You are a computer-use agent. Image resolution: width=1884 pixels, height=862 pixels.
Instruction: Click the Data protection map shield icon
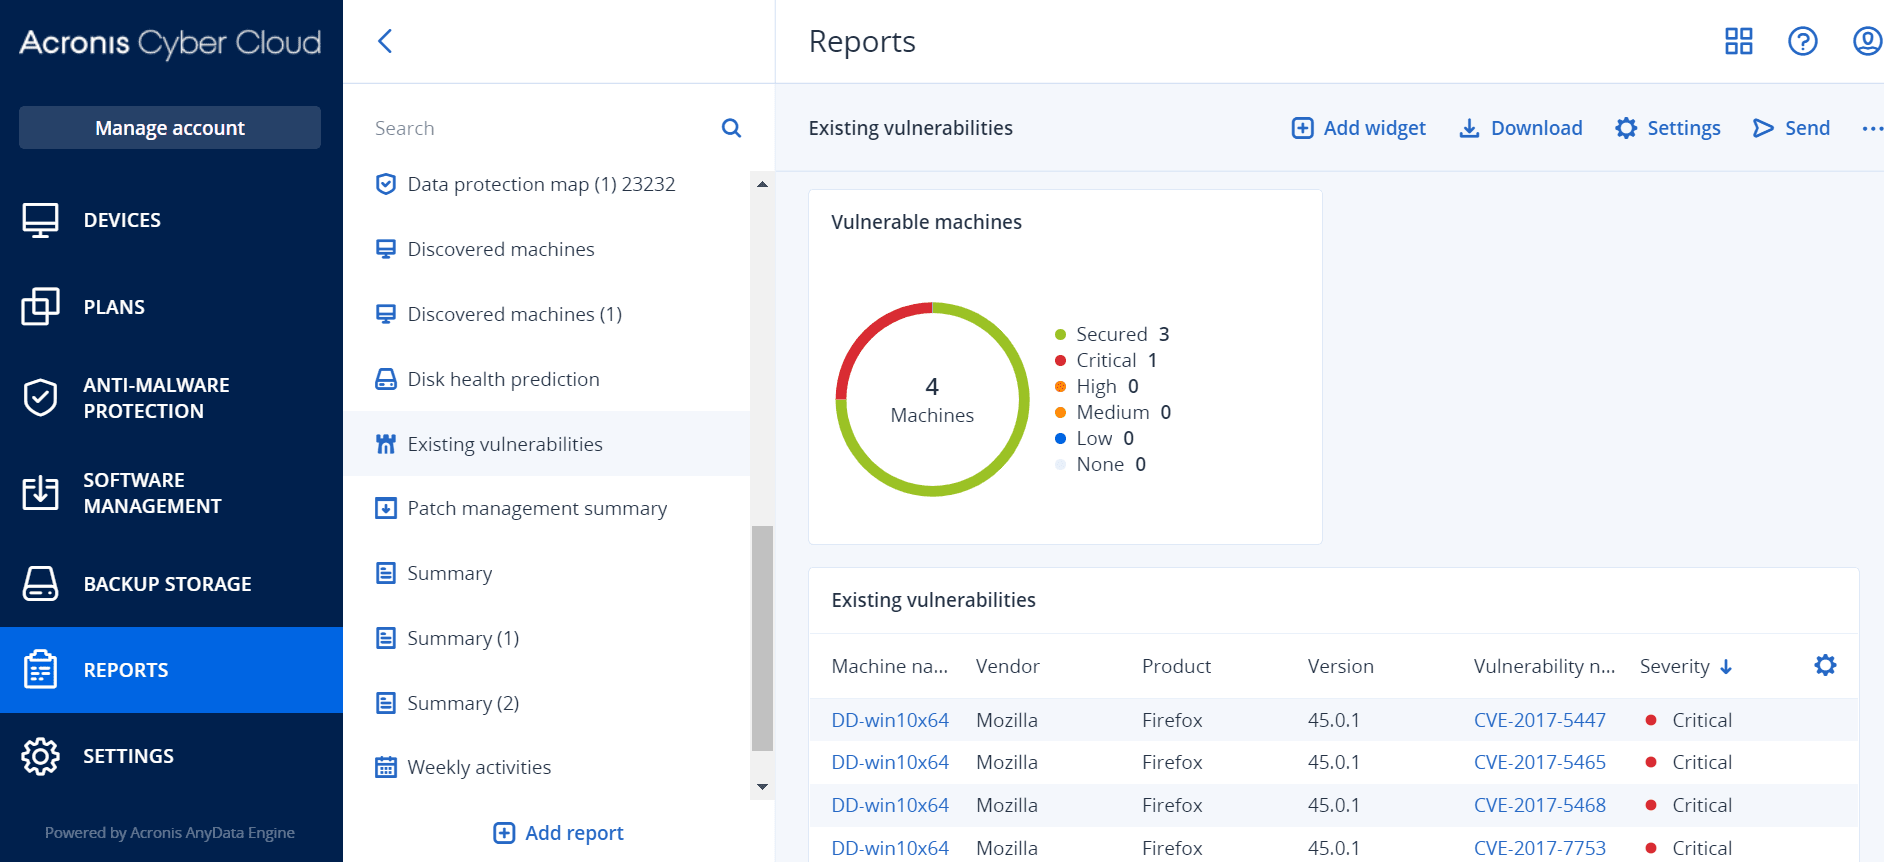pyautogui.click(x=385, y=184)
